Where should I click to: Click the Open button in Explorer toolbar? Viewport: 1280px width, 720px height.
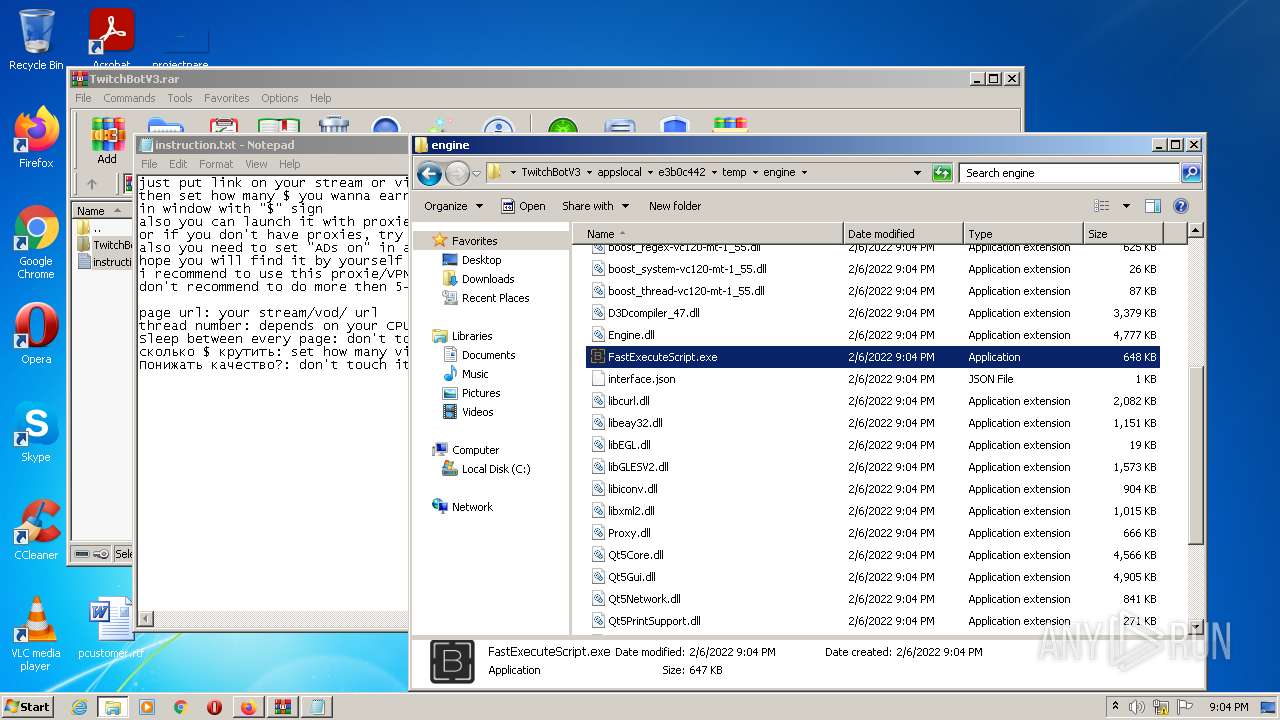point(523,206)
